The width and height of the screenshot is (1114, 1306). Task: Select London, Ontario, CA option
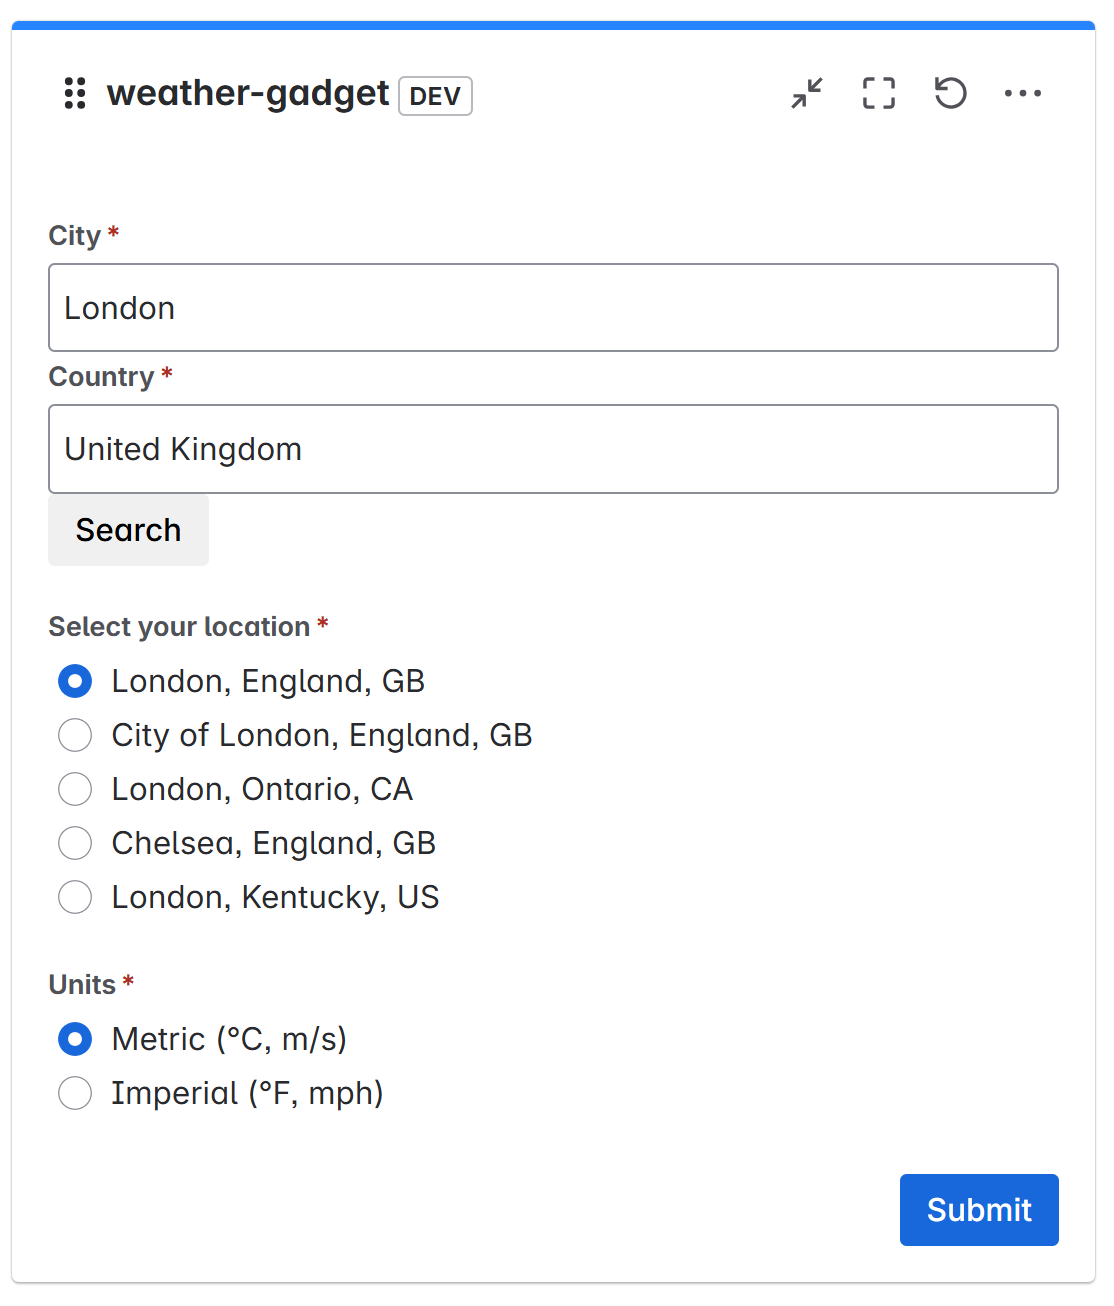[75, 789]
